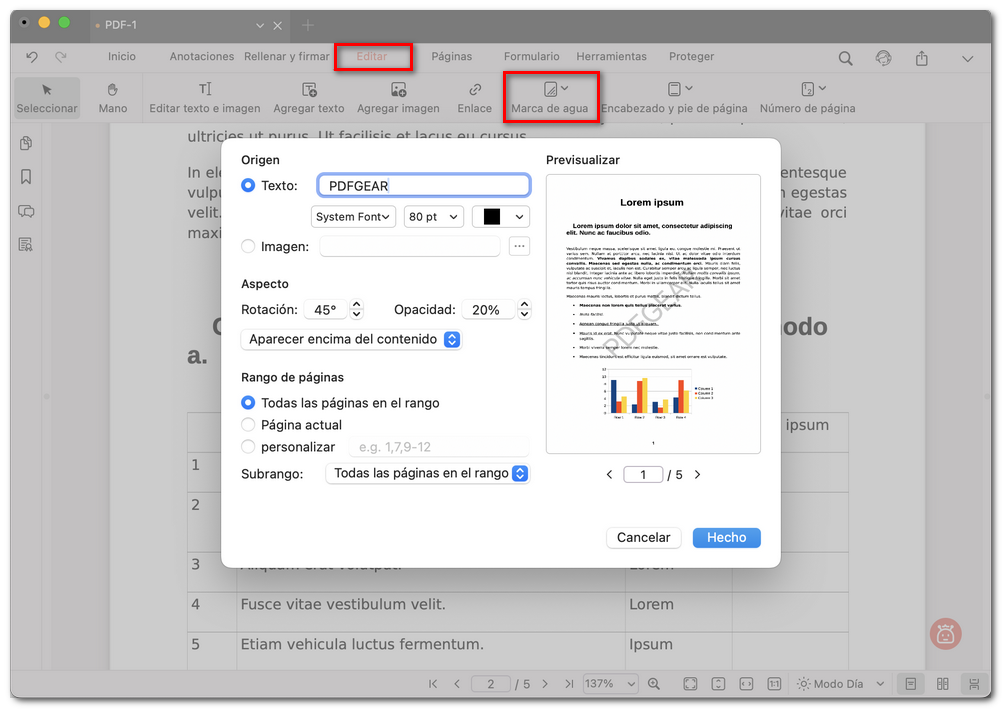The width and height of the screenshot is (1002, 709).
Task: Activate the Mano hand tool
Action: coord(112,98)
